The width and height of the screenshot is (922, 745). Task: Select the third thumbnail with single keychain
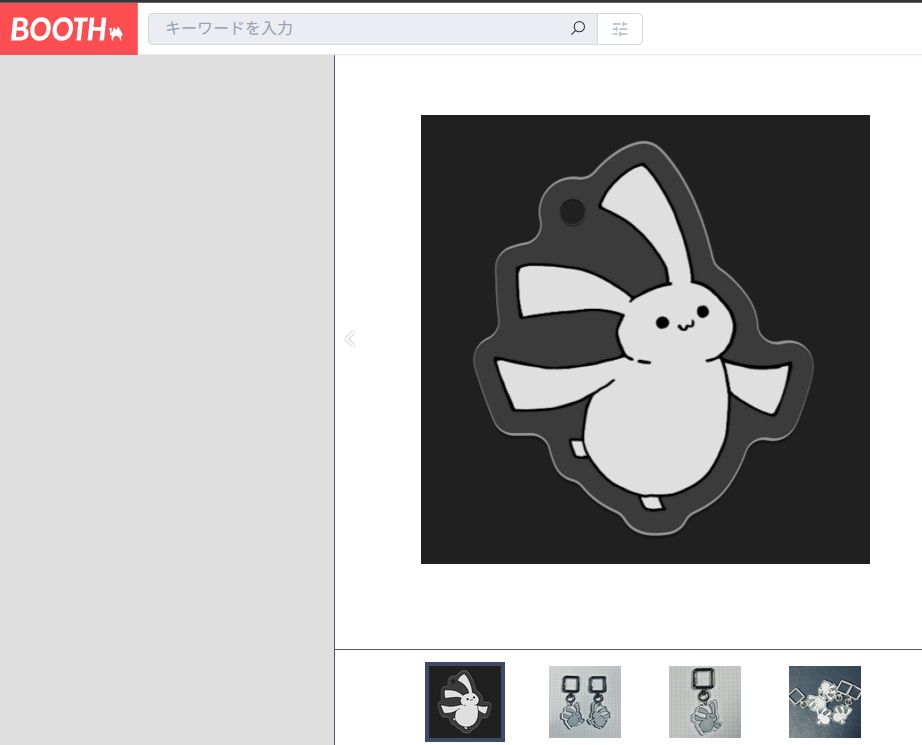(704, 701)
